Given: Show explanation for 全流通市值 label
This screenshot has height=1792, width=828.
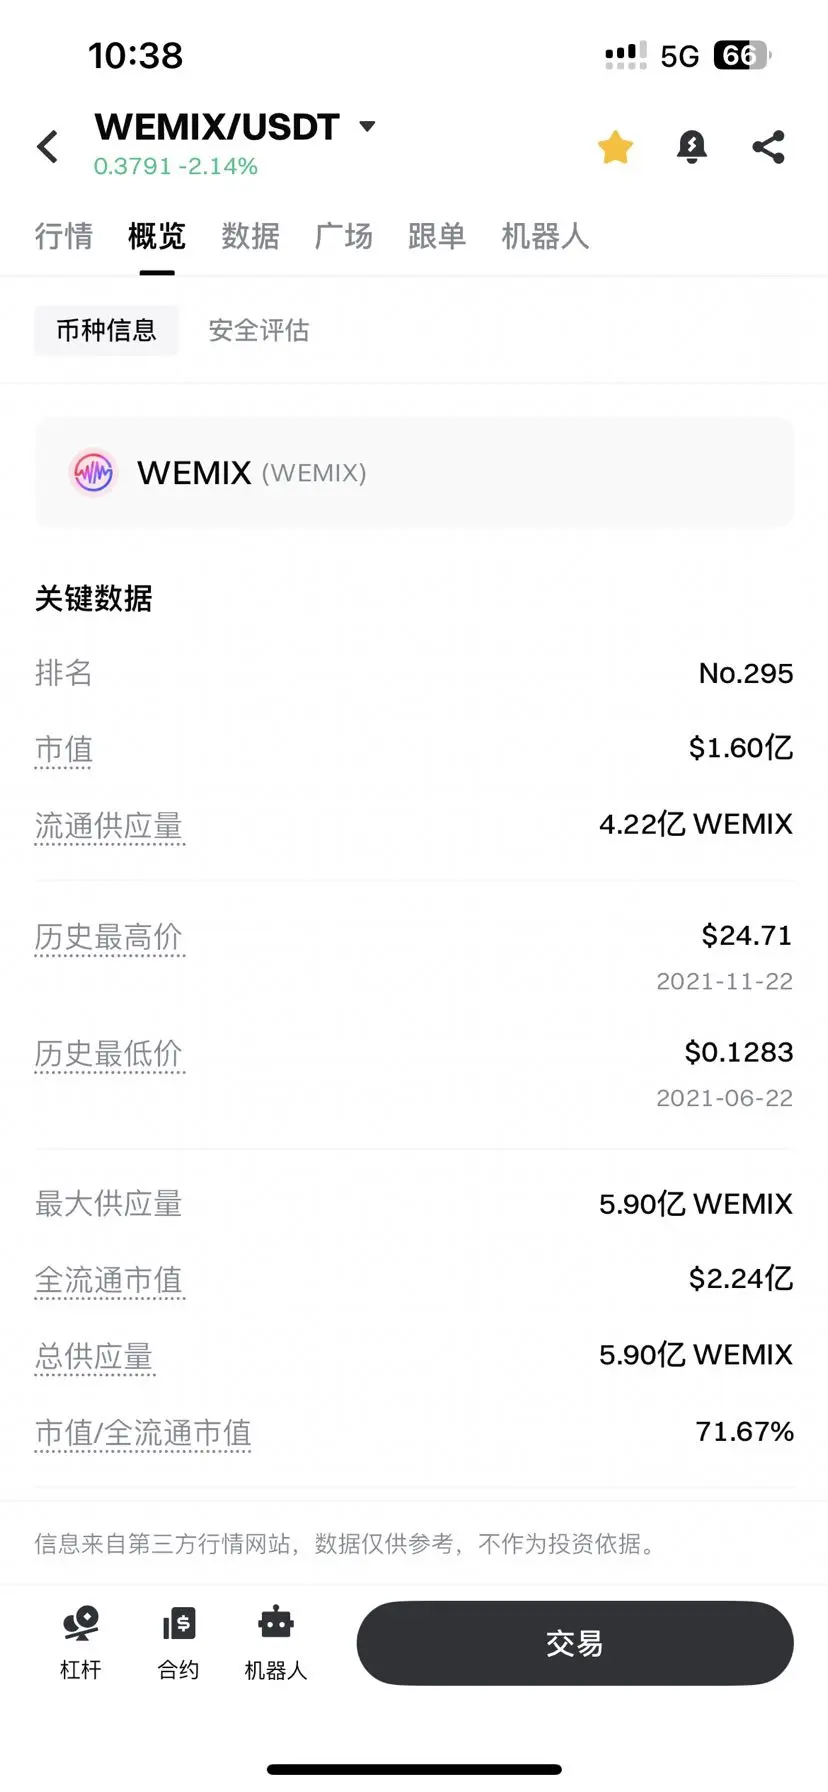Looking at the screenshot, I should [x=109, y=1280].
